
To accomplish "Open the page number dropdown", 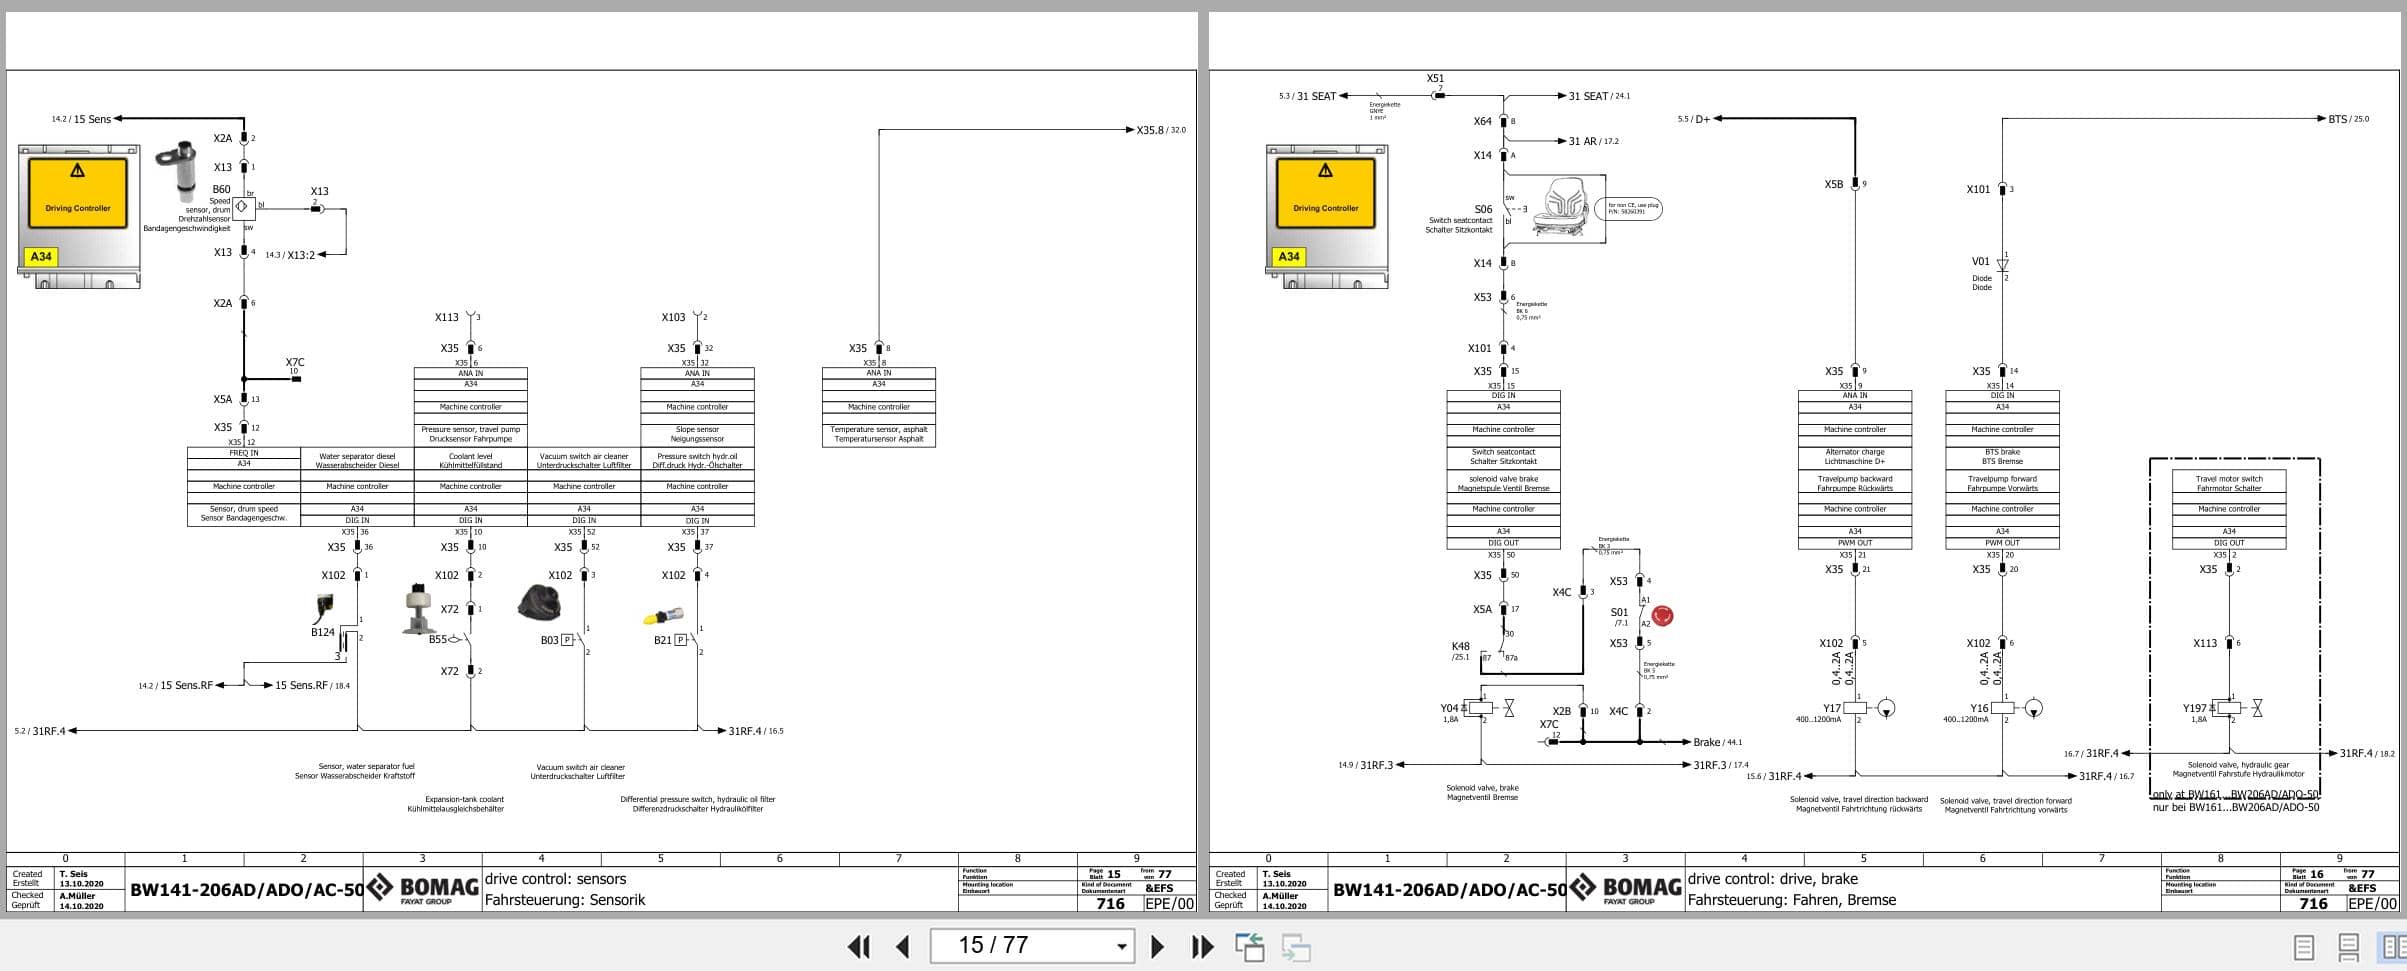I will coord(1121,946).
